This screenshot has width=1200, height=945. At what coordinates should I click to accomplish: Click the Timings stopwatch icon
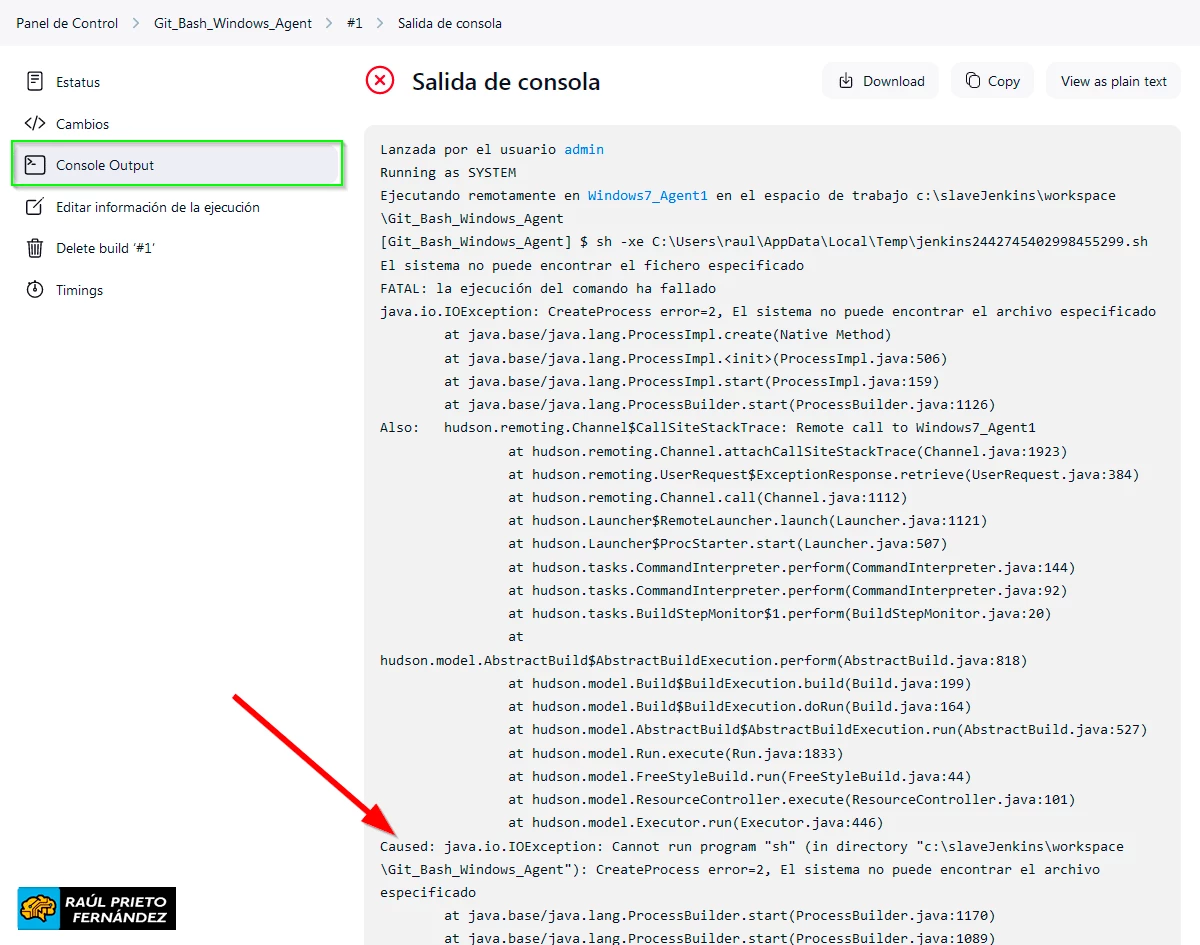pos(35,290)
